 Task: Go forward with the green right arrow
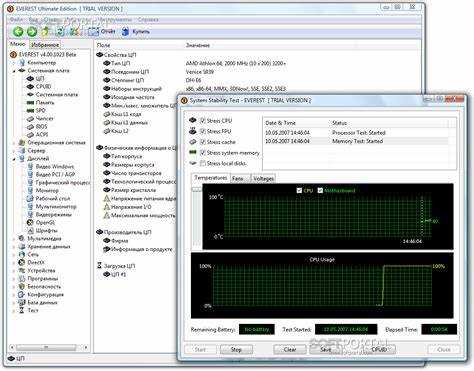click(x=32, y=32)
